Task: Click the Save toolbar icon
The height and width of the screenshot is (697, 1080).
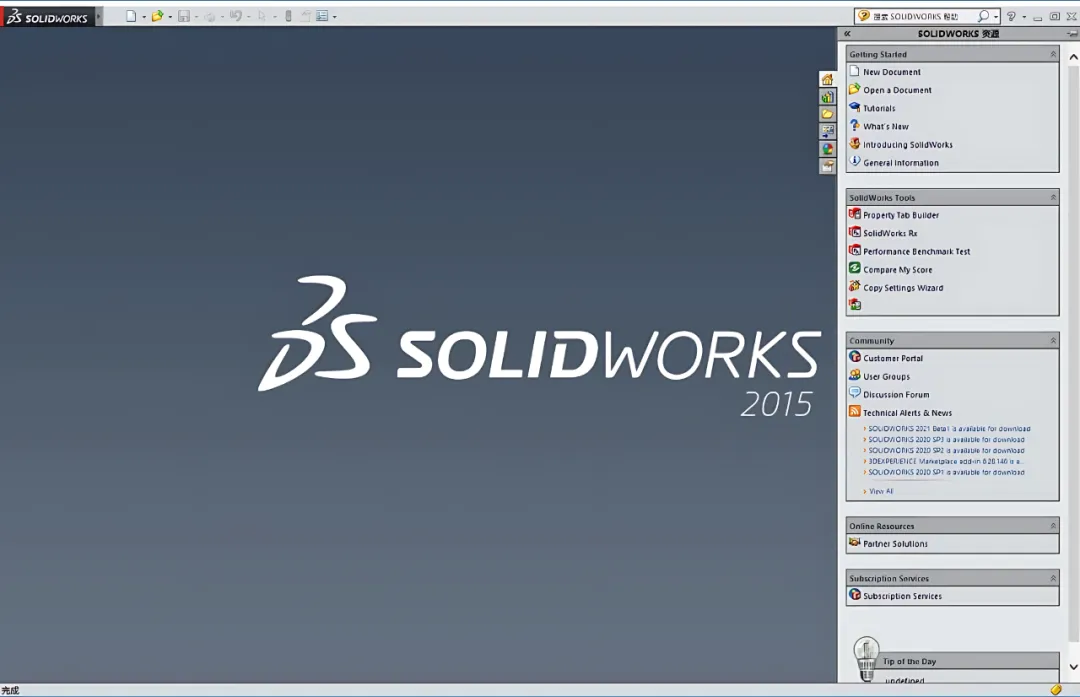Action: (184, 16)
